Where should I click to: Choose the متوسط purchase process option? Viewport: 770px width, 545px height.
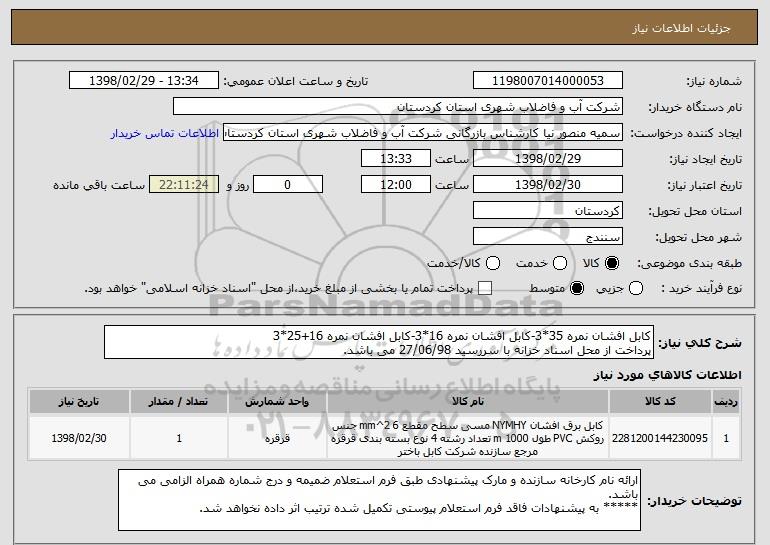pos(577,288)
